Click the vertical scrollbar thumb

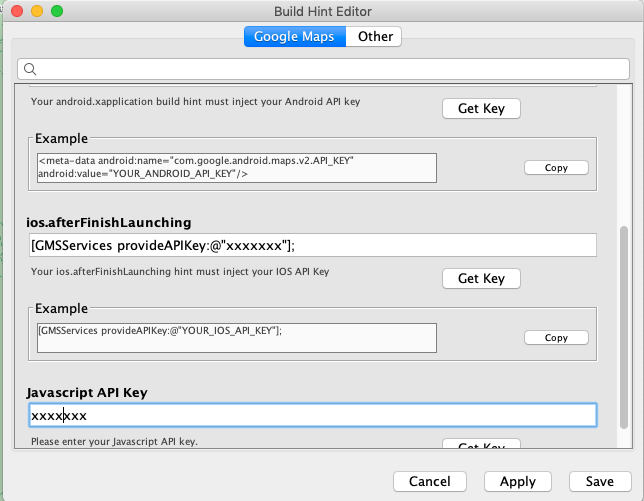(626, 330)
